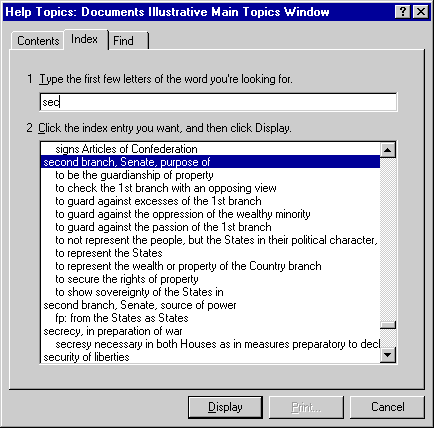
Task: Pick 'secrecy, in preparation of war' entry
Action: click(x=113, y=331)
